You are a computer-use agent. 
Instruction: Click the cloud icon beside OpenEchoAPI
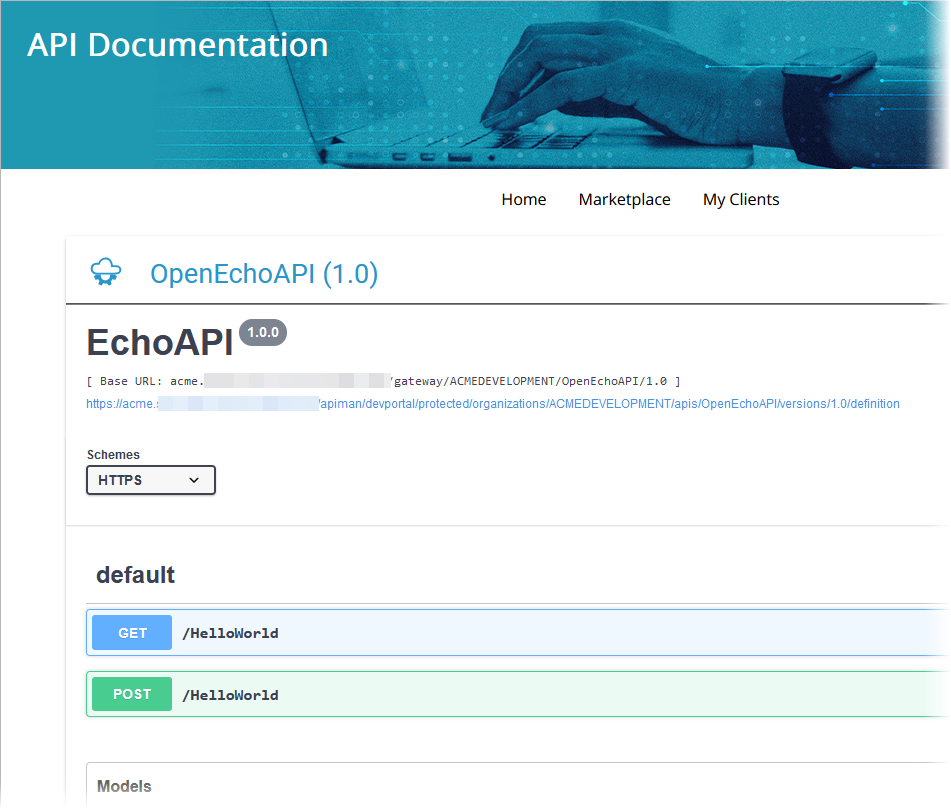pos(105,272)
